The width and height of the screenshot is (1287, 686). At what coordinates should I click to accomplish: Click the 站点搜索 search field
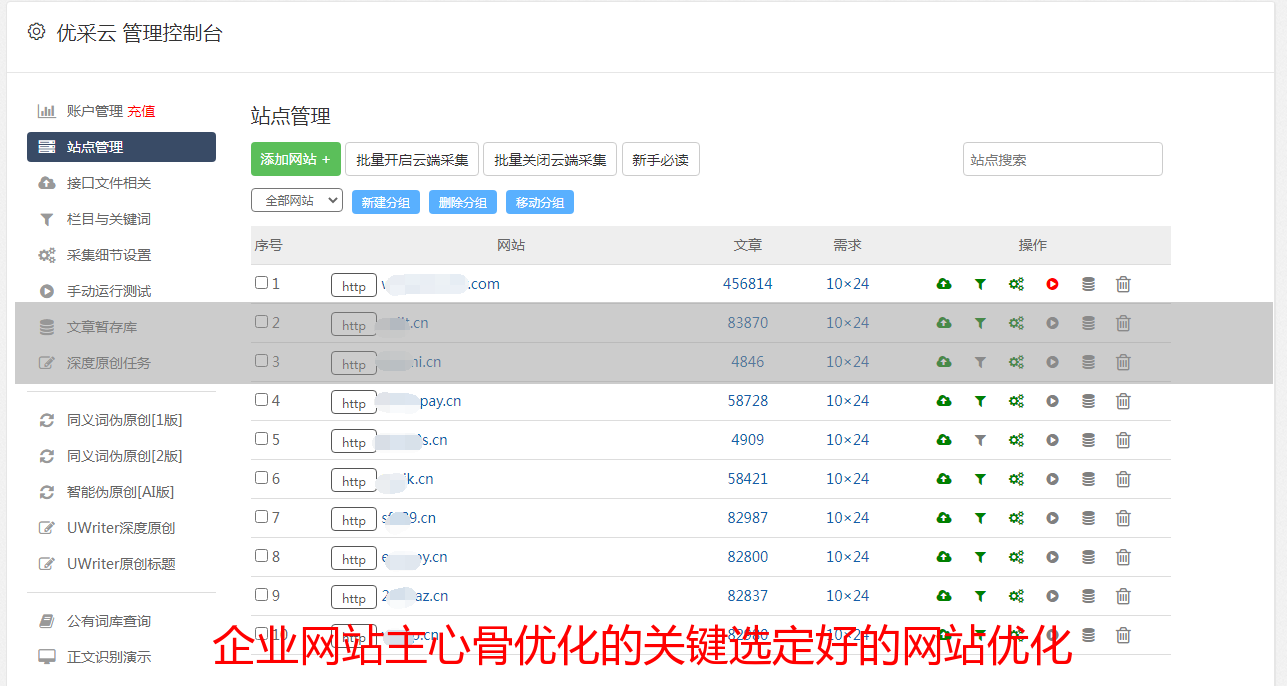[1062, 159]
